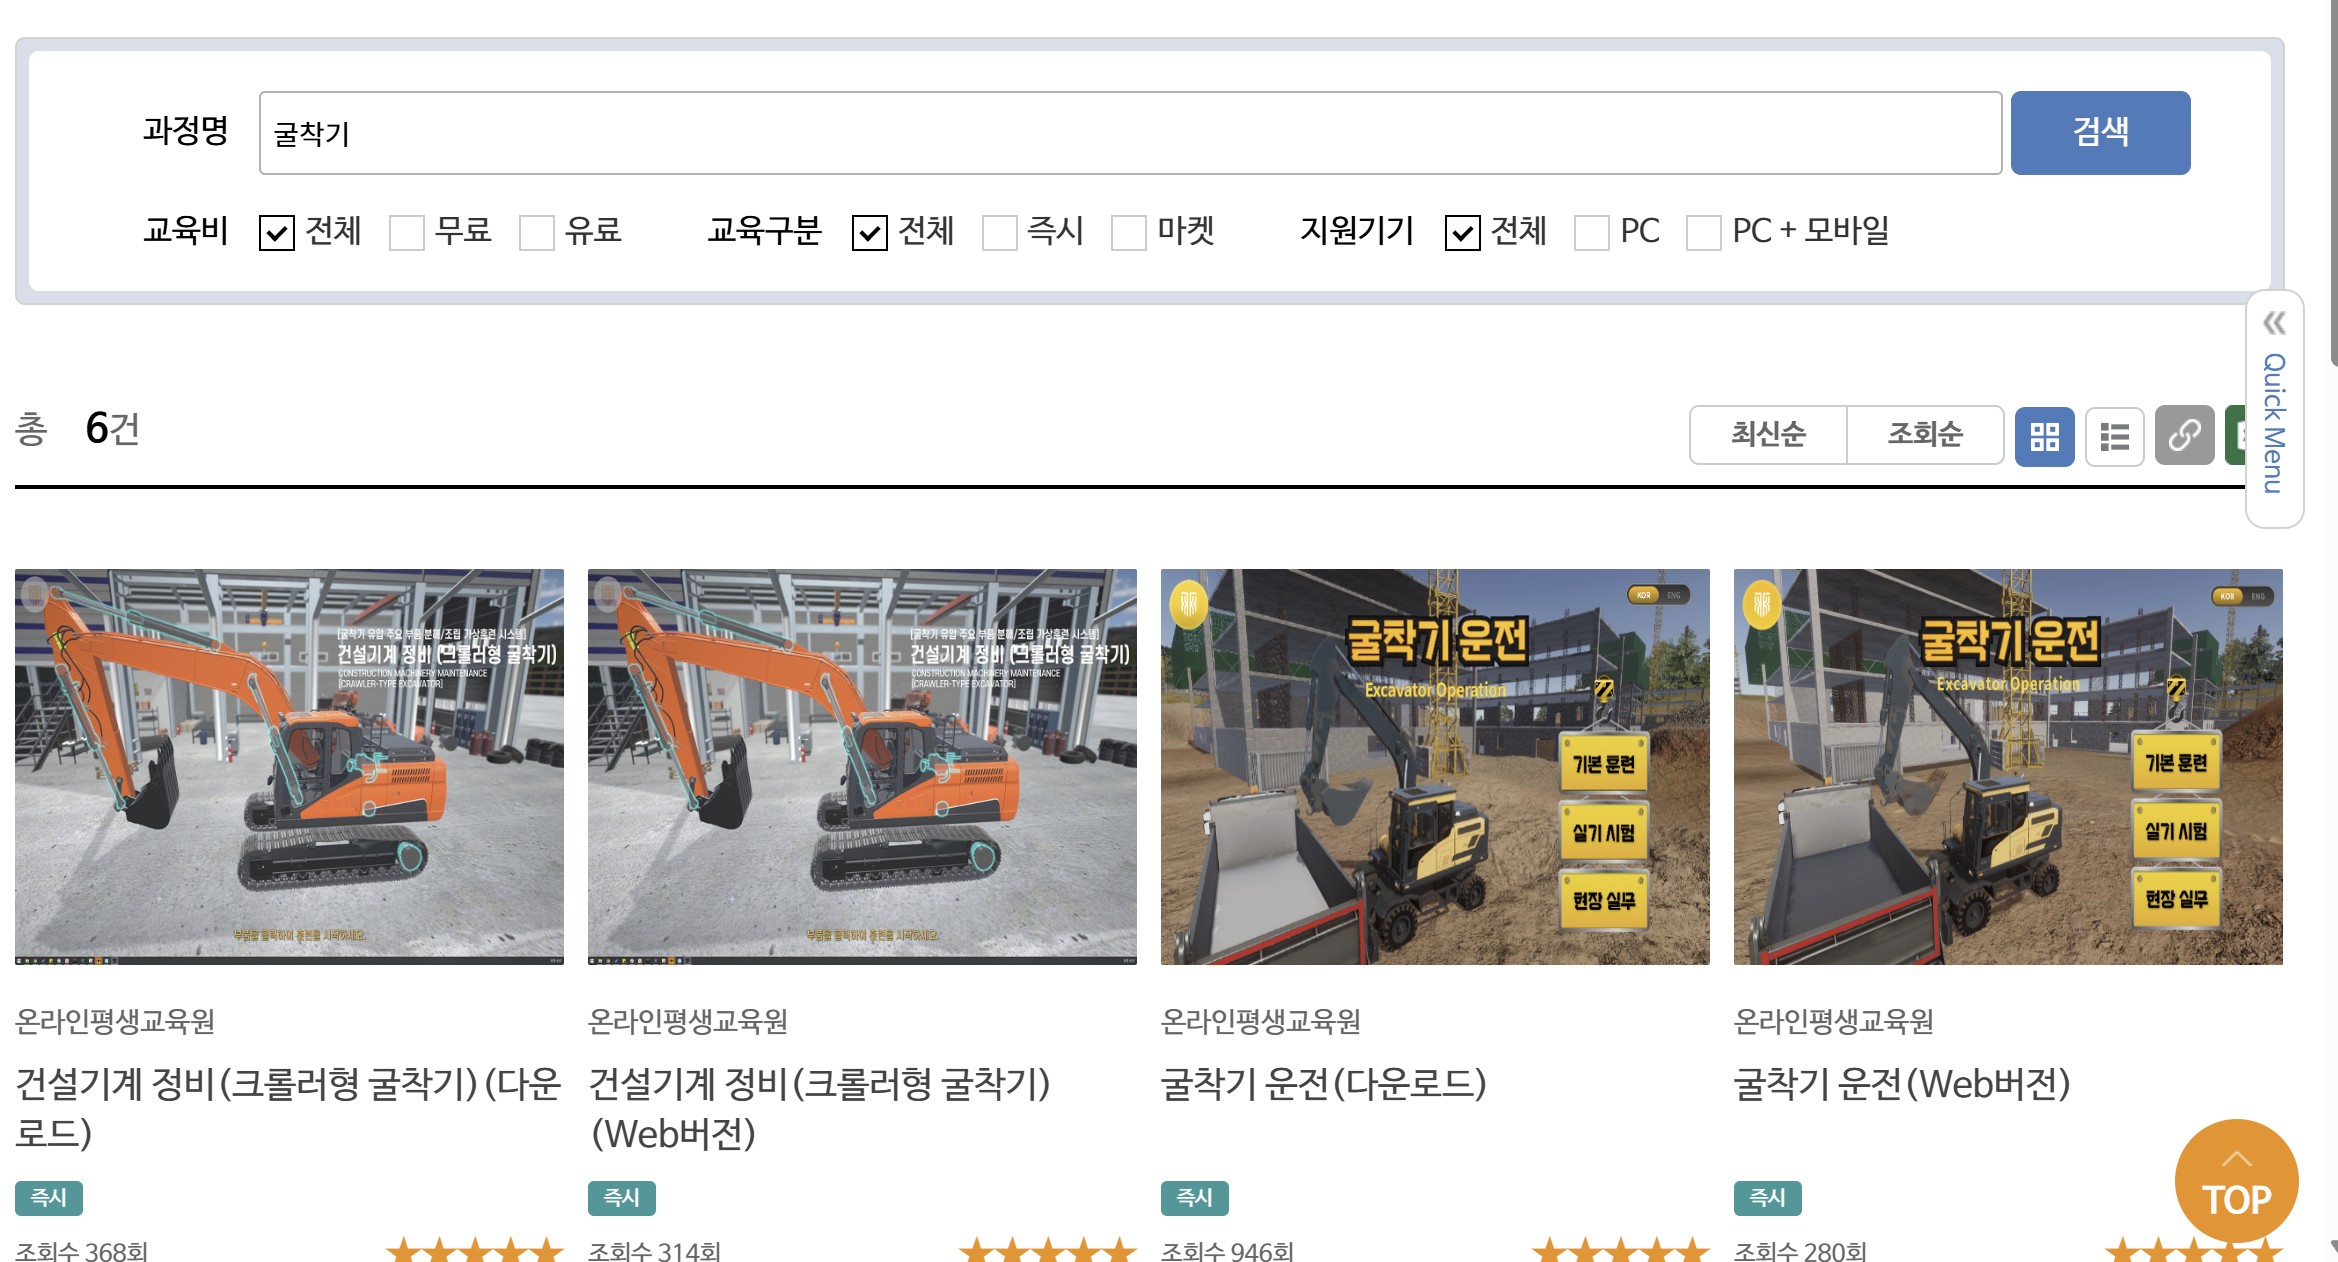
Task: Click 즉시 badge under first course
Action: pyautogui.click(x=48, y=1197)
